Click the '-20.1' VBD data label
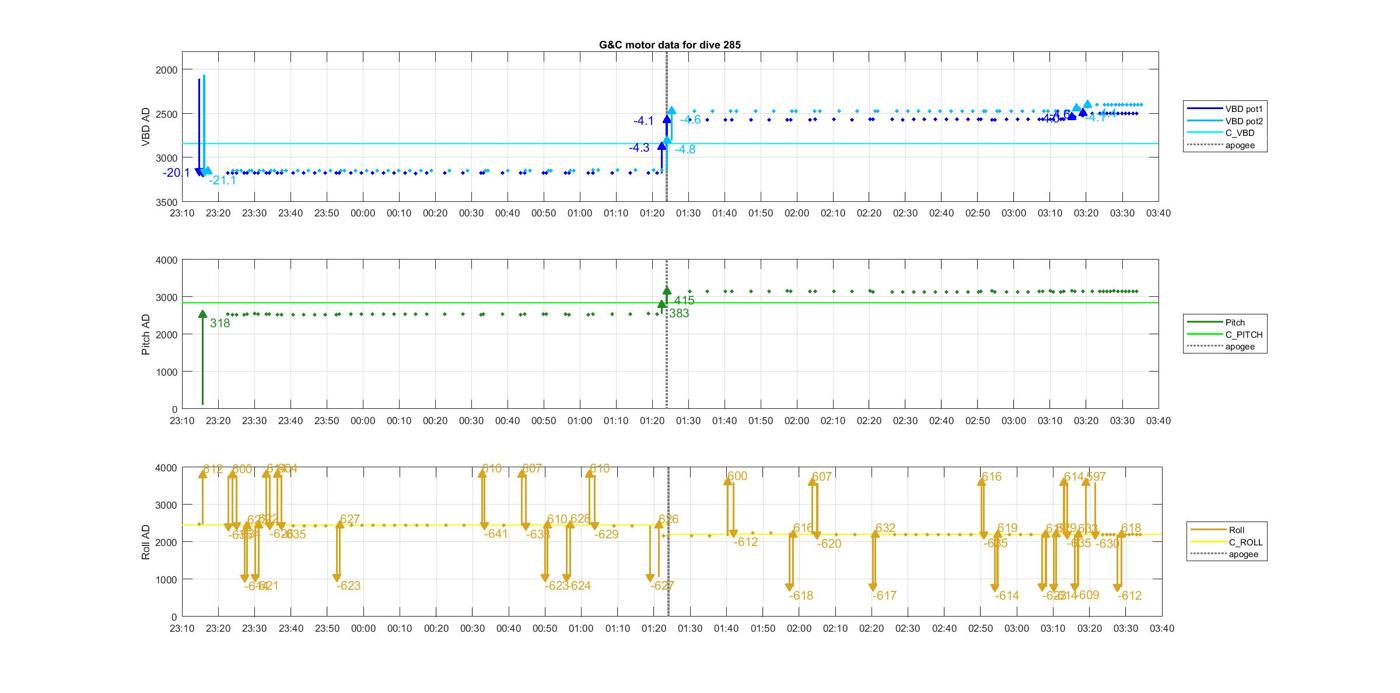Viewport: 1400px width, 693px height. [176, 173]
